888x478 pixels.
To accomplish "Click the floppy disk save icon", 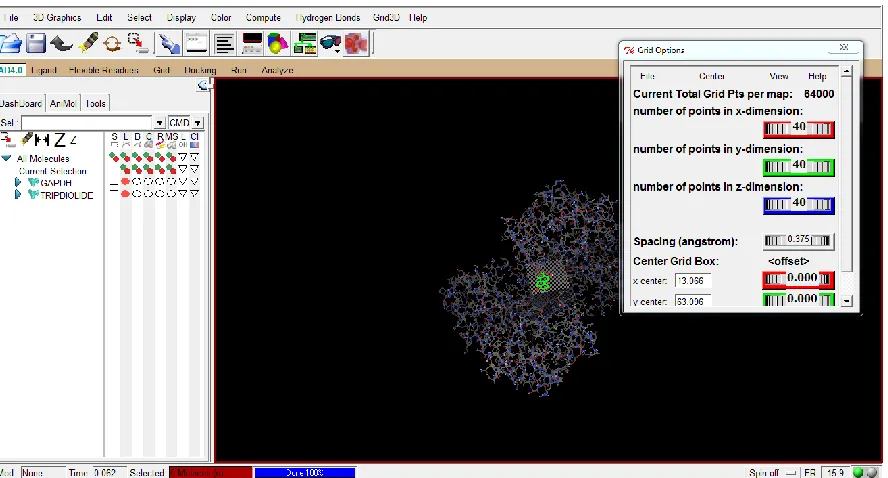I will click(36, 44).
